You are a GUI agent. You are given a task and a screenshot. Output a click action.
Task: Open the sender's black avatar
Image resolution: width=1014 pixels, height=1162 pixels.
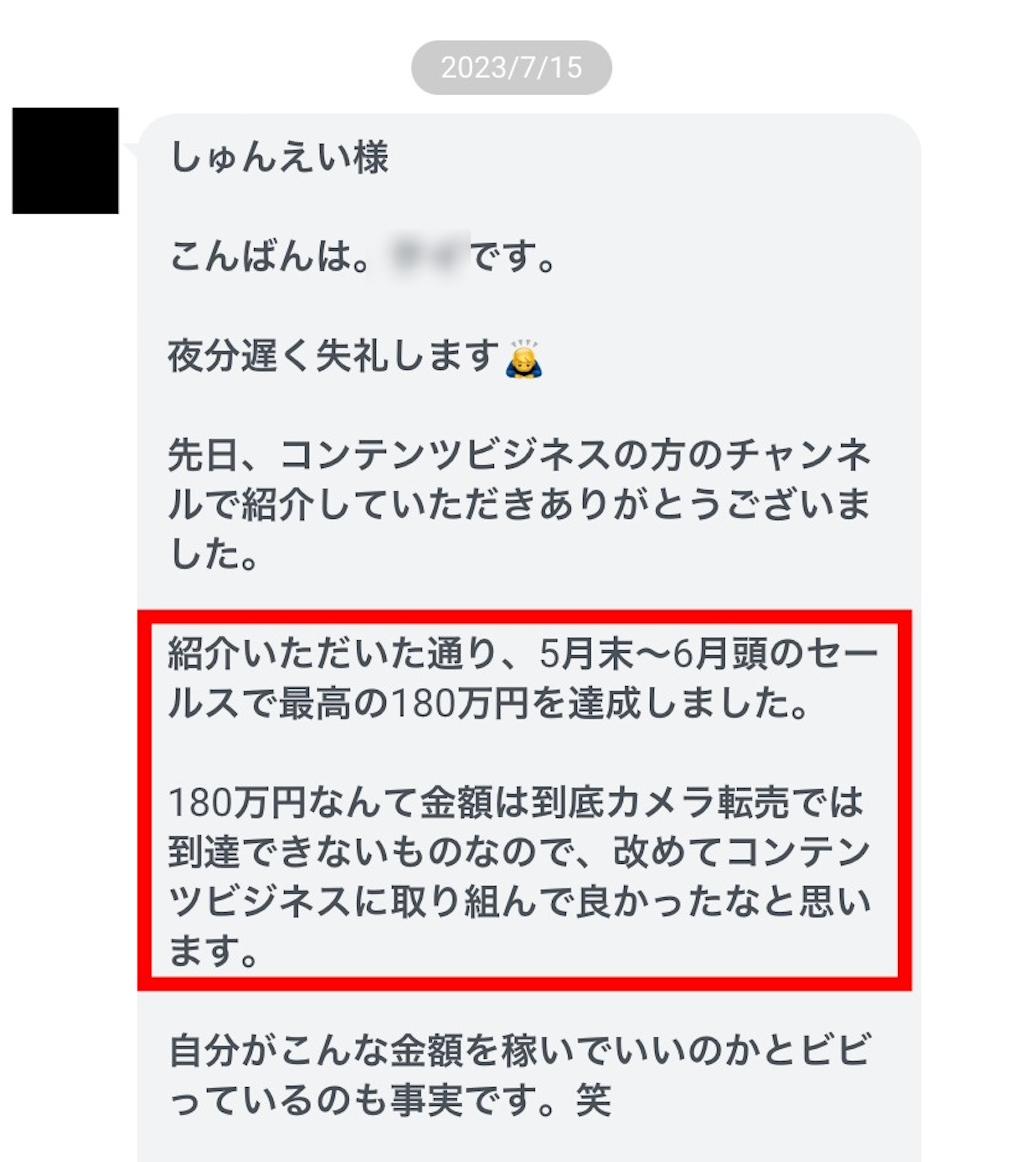click(65, 161)
